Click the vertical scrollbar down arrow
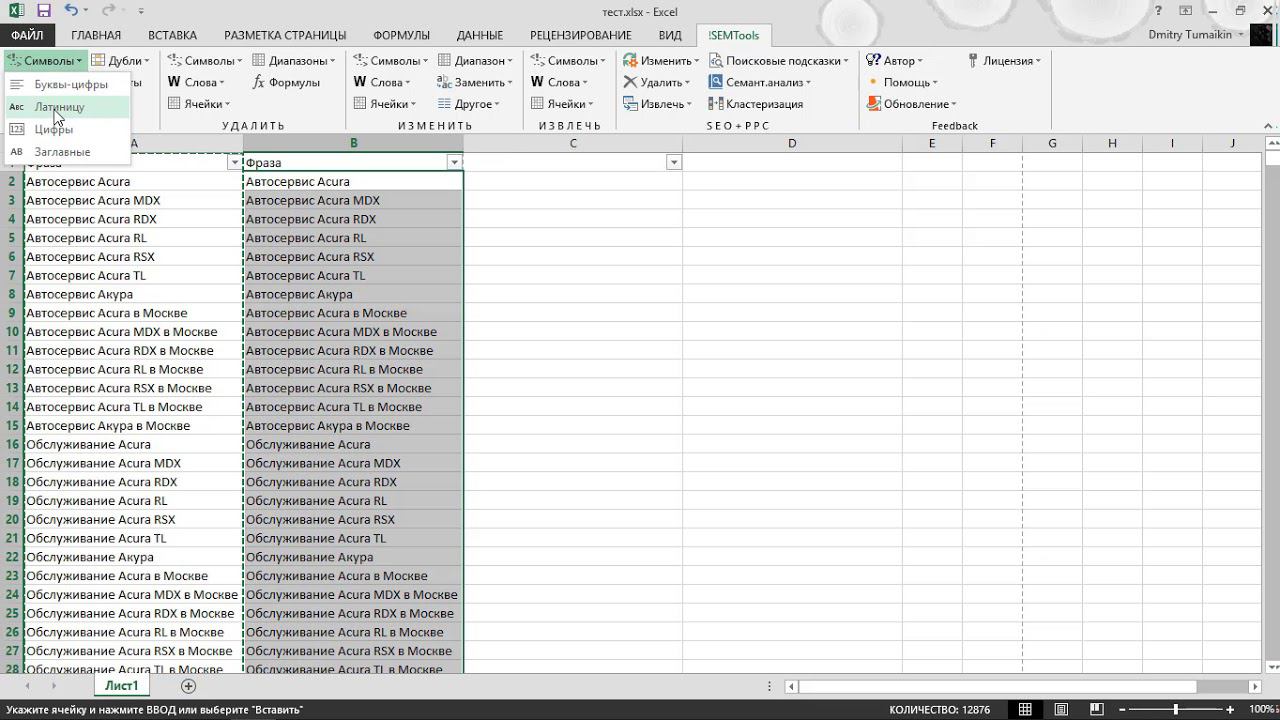Viewport: 1280px width, 720px height. tap(1272, 667)
